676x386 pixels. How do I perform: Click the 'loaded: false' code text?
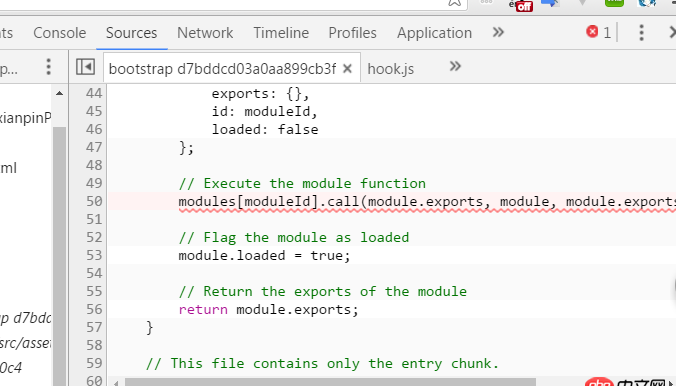[x=265, y=129]
